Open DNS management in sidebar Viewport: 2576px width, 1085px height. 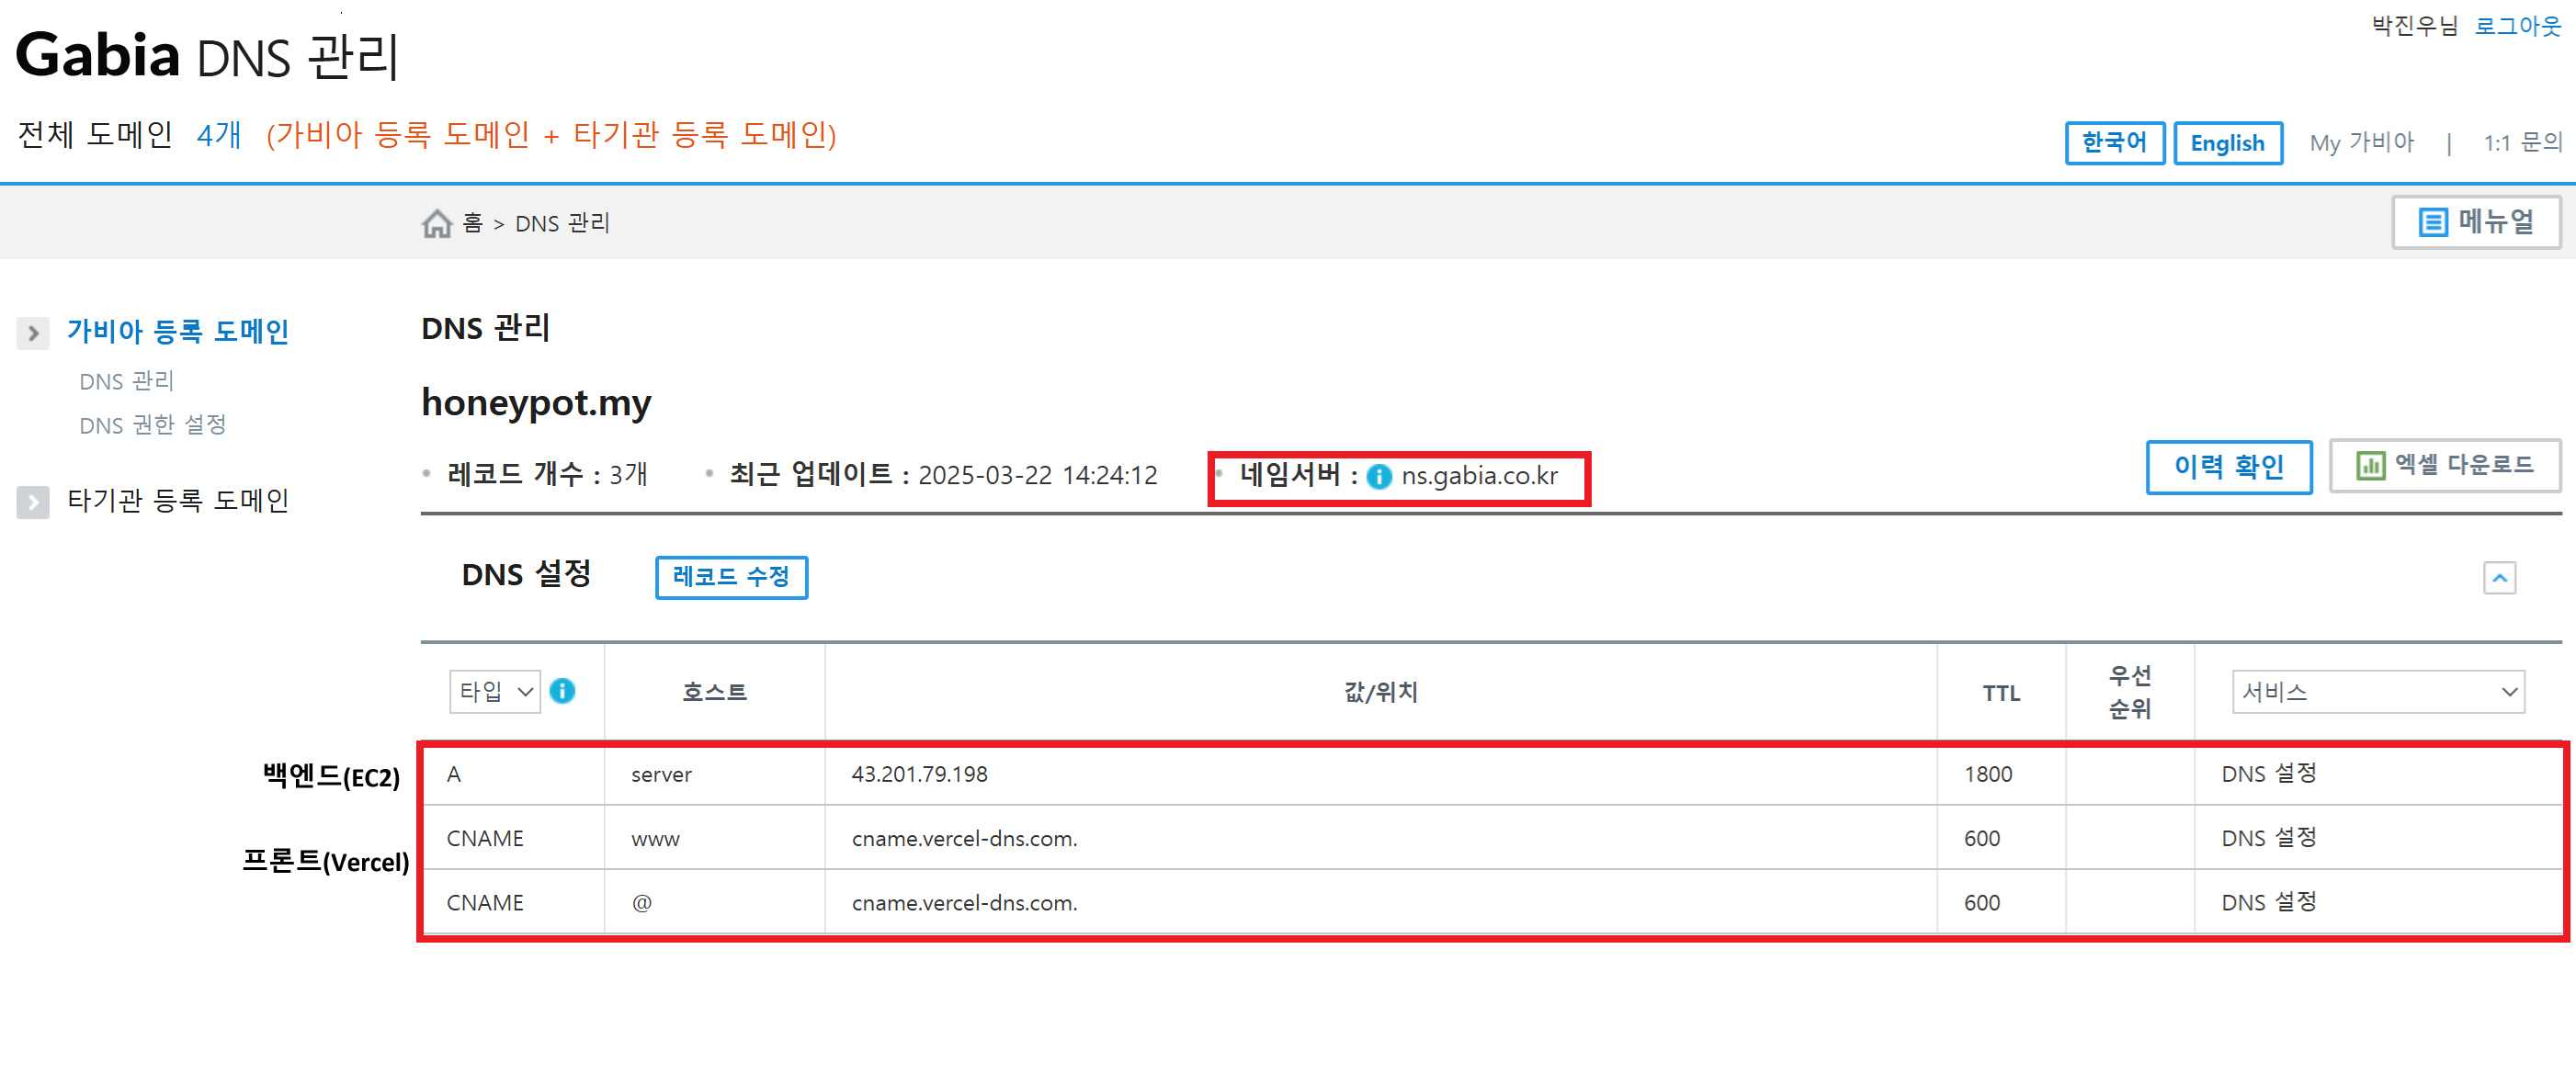pyautogui.click(x=127, y=381)
